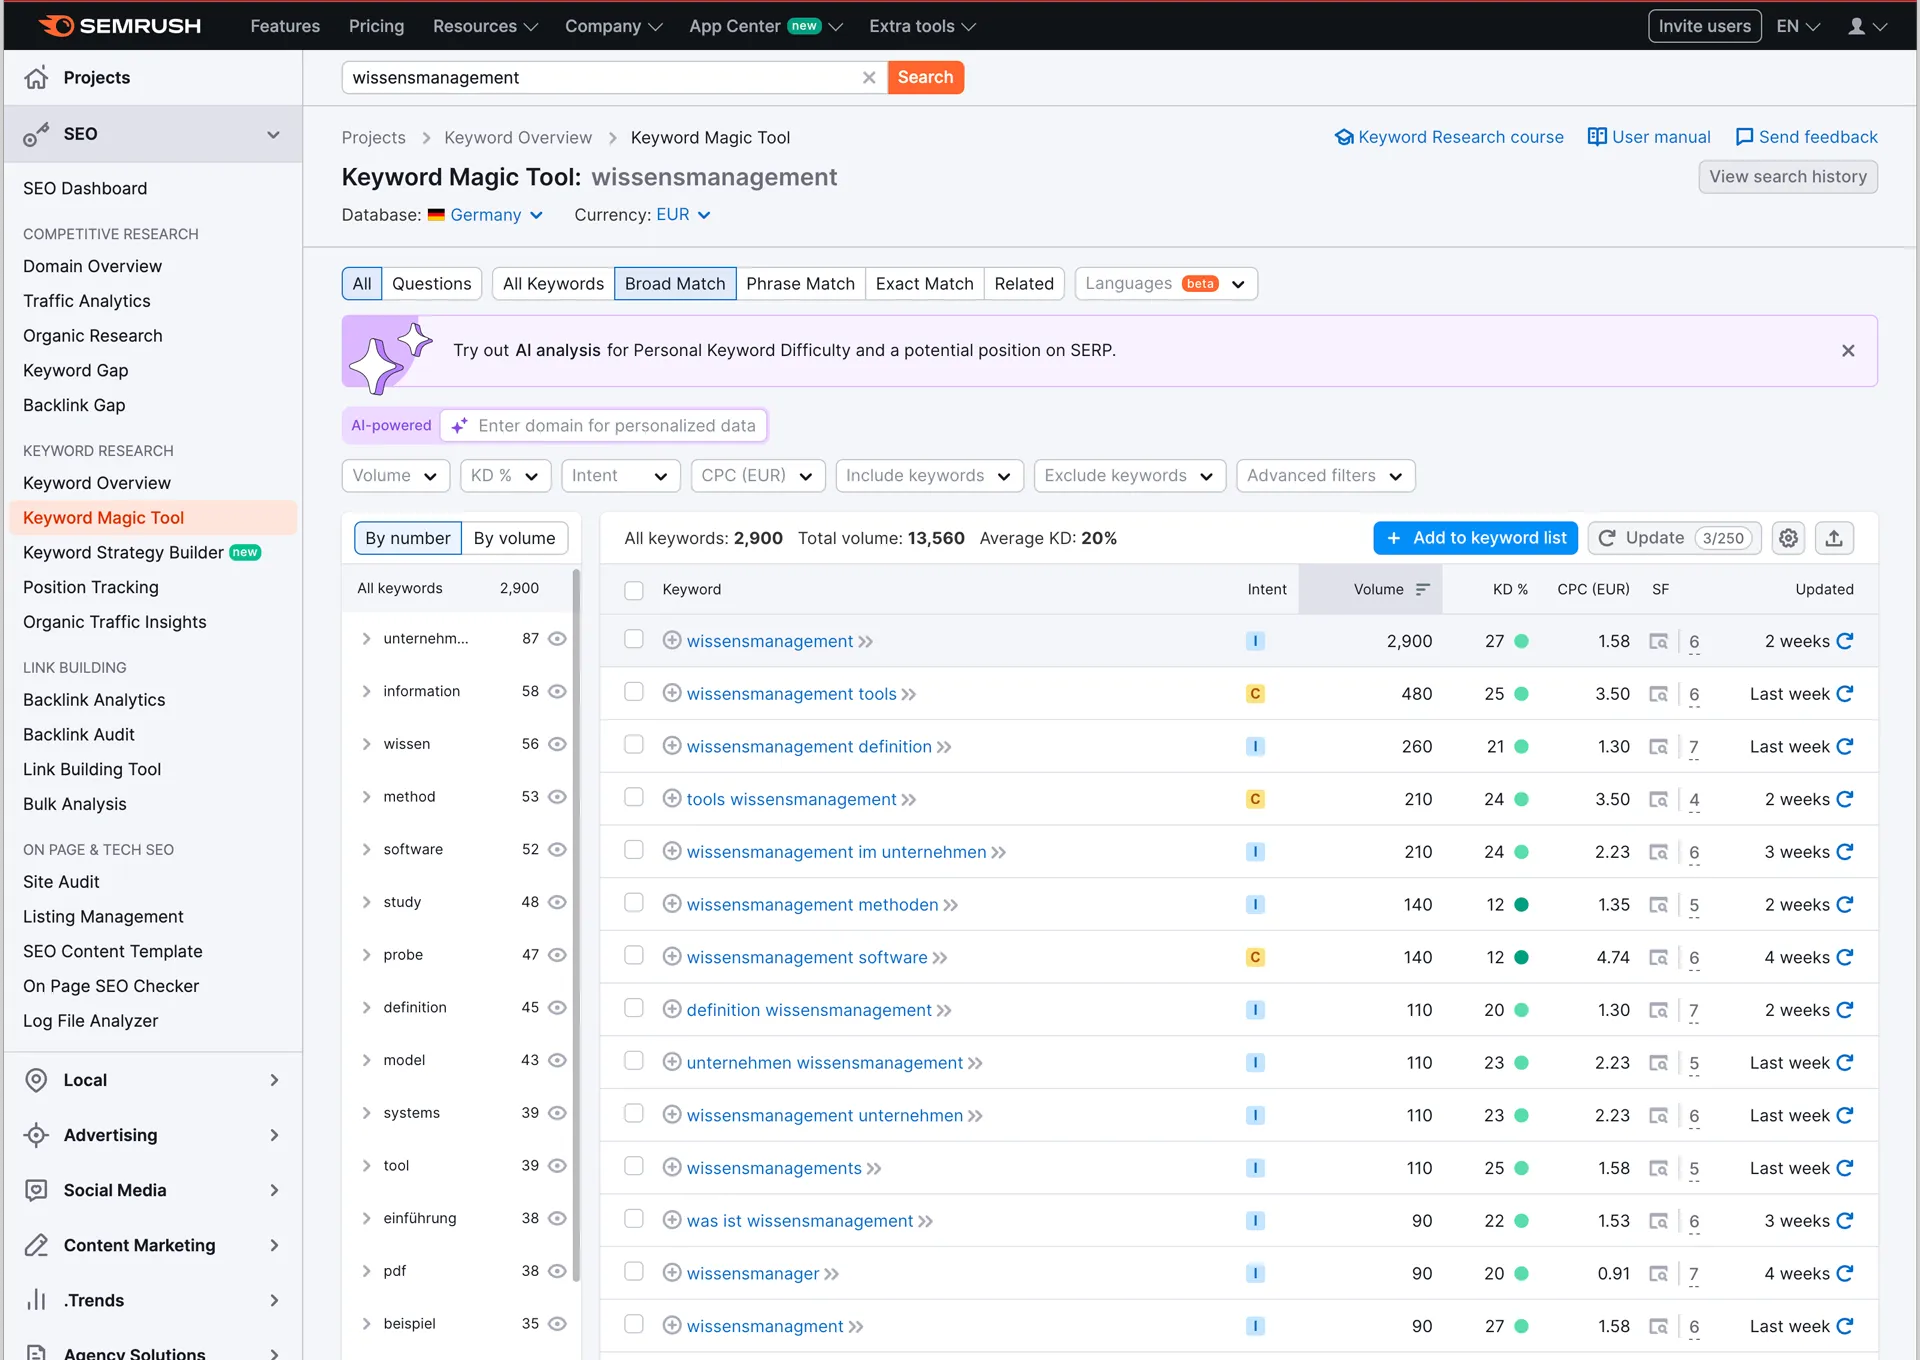Click the Add to keyword list button
This screenshot has height=1360, width=1920.
pos(1475,538)
